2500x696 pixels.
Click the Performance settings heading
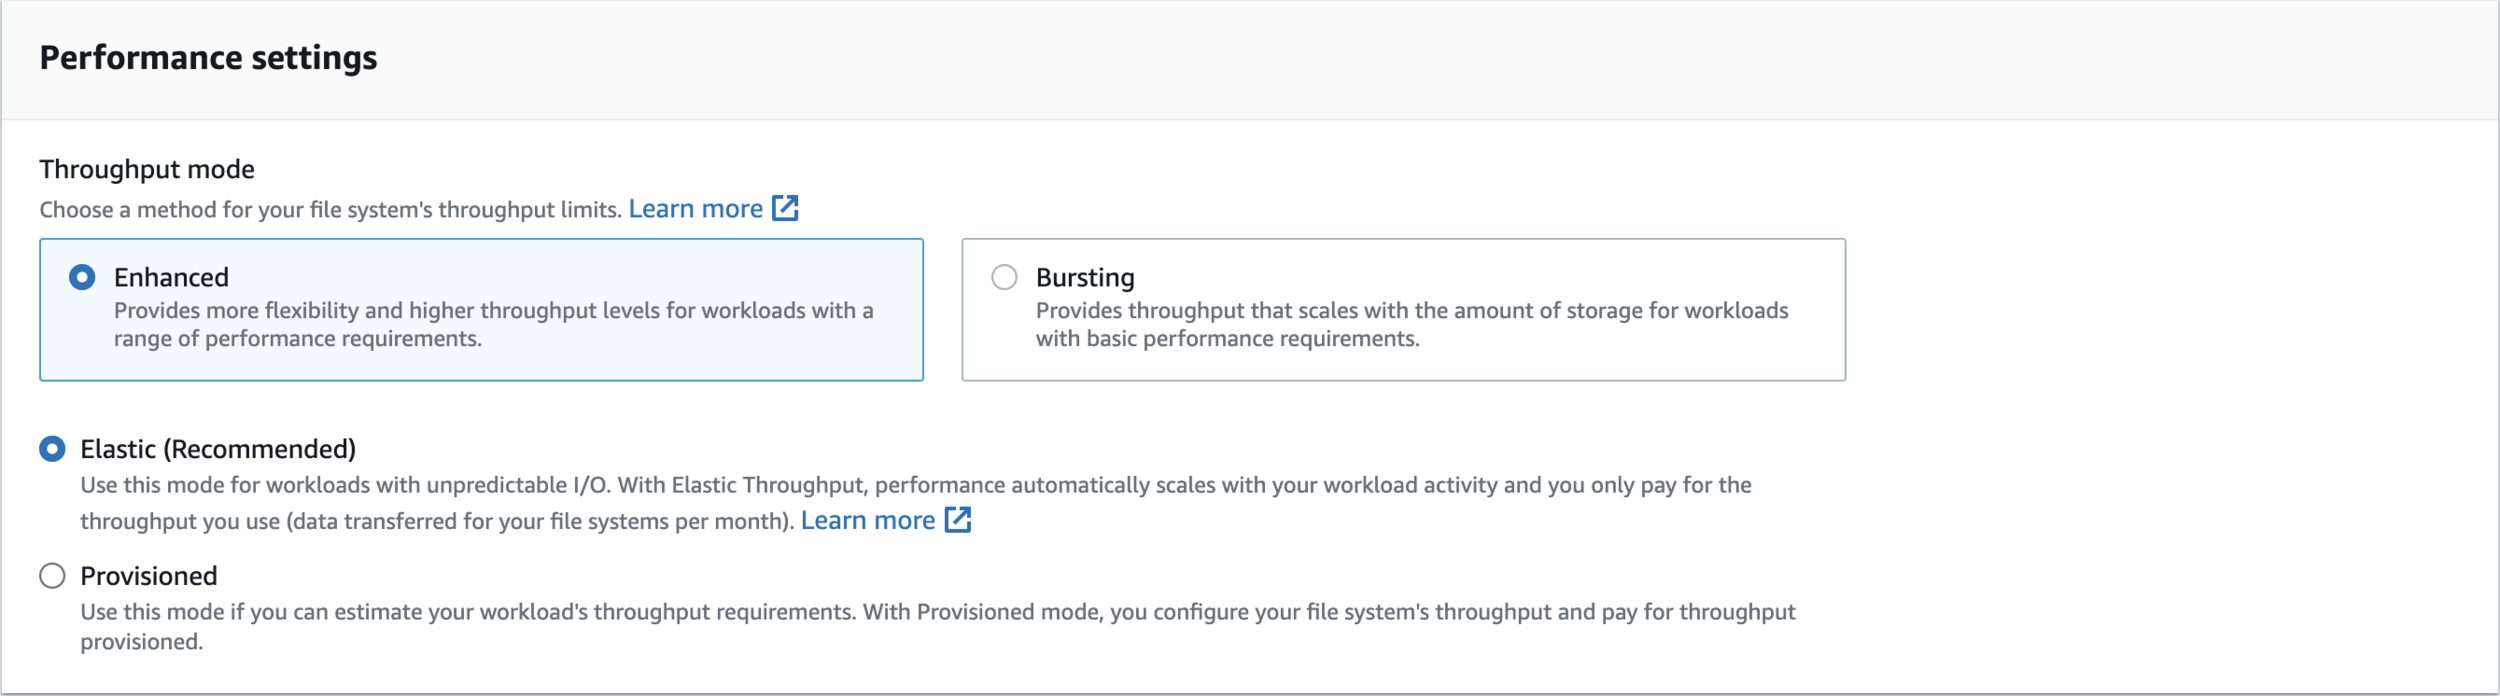208,58
